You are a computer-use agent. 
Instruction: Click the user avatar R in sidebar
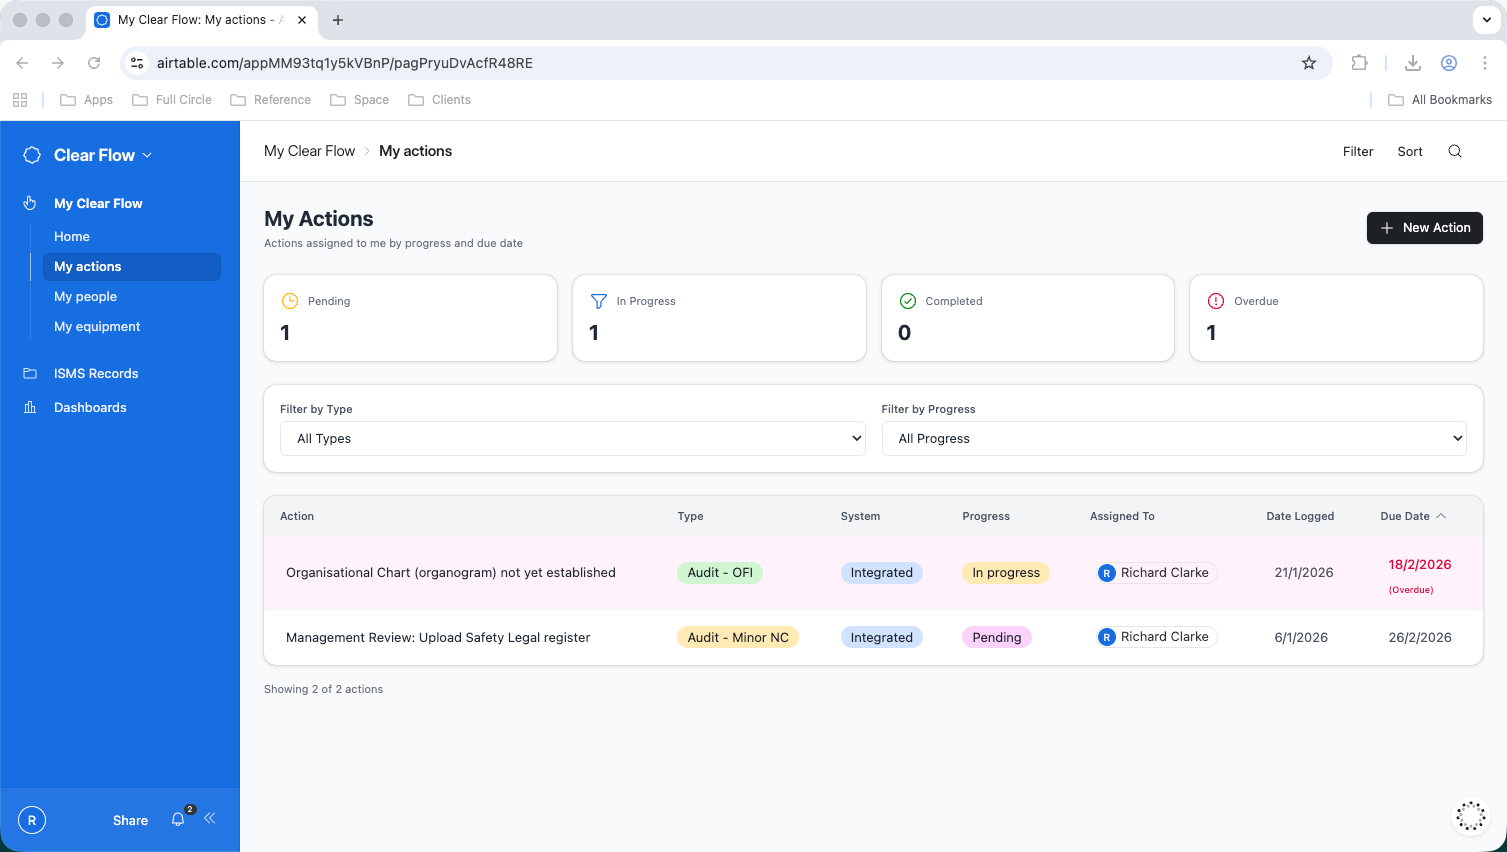coord(32,820)
